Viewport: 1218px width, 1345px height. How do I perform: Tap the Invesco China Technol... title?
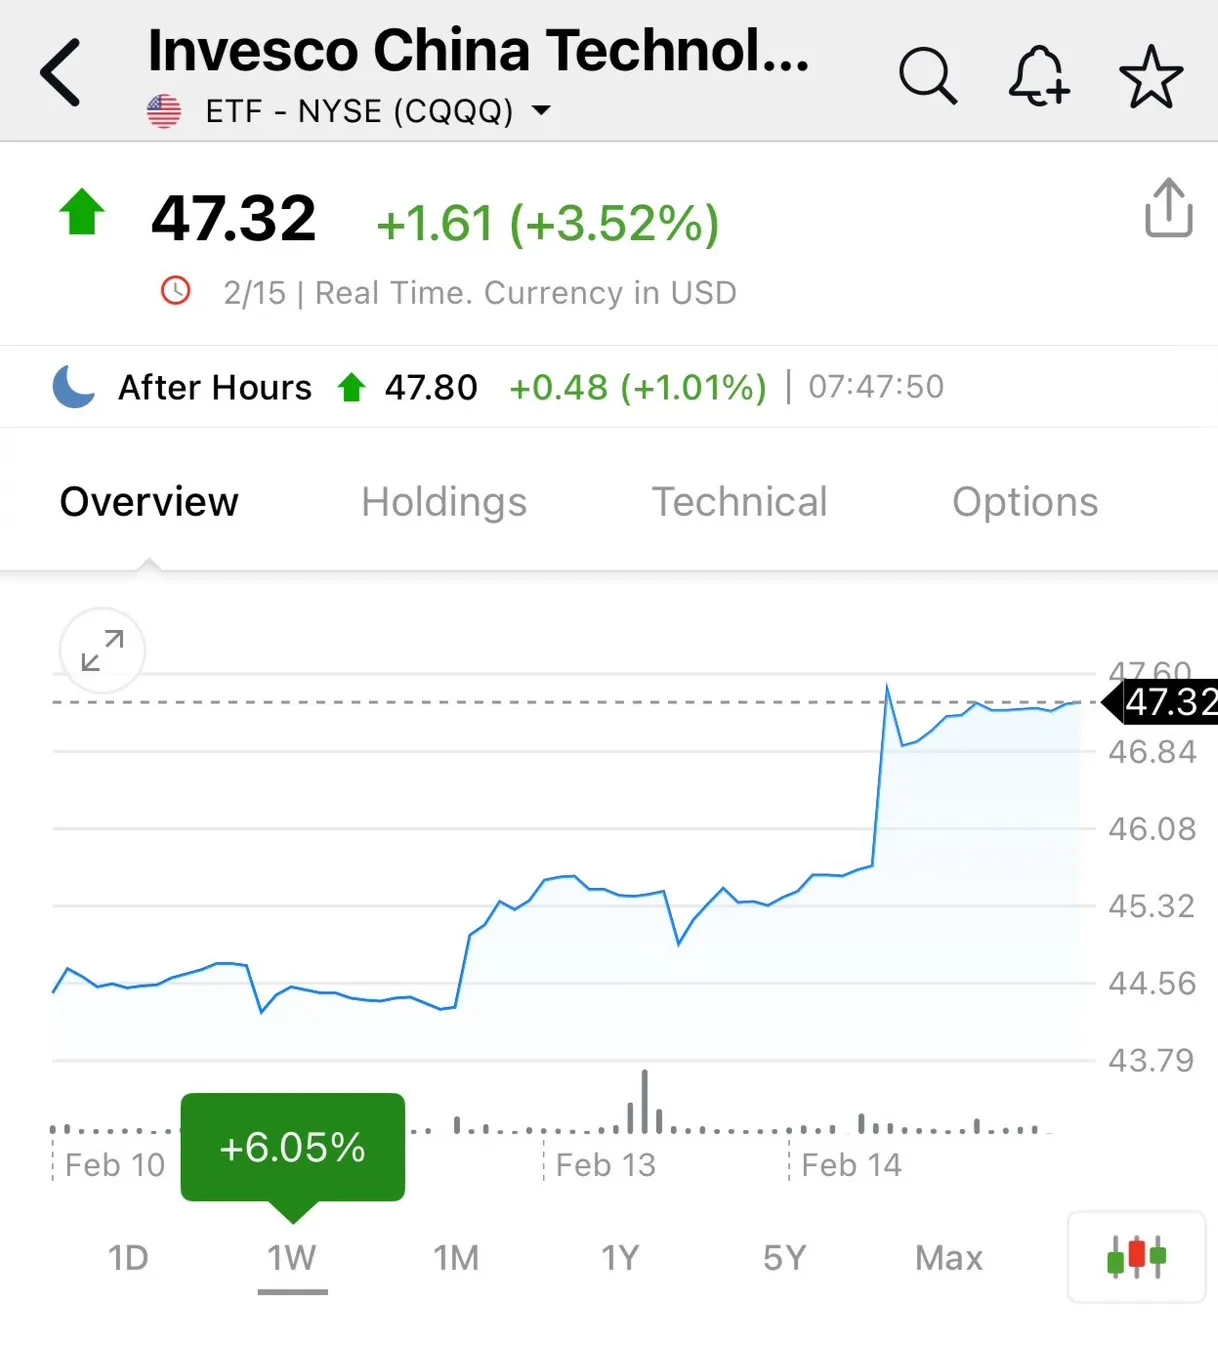(479, 50)
